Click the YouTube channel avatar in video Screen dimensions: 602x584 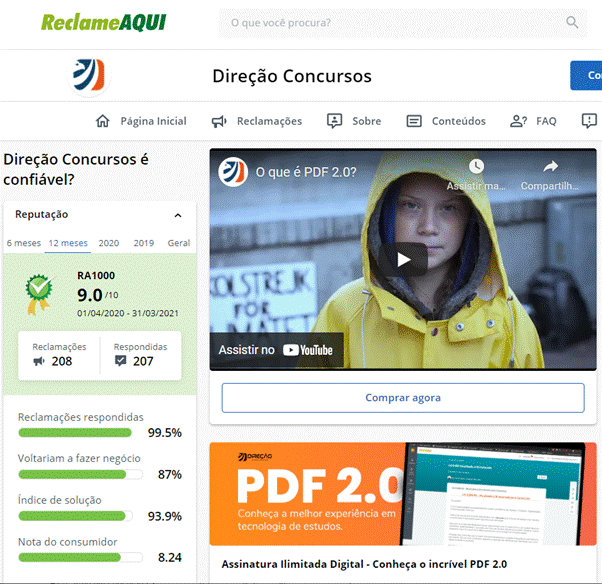coord(234,171)
